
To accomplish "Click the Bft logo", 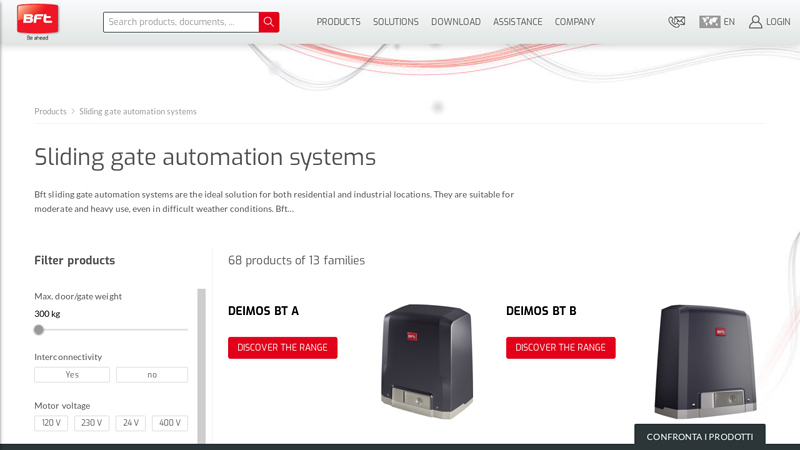I will [37, 19].
